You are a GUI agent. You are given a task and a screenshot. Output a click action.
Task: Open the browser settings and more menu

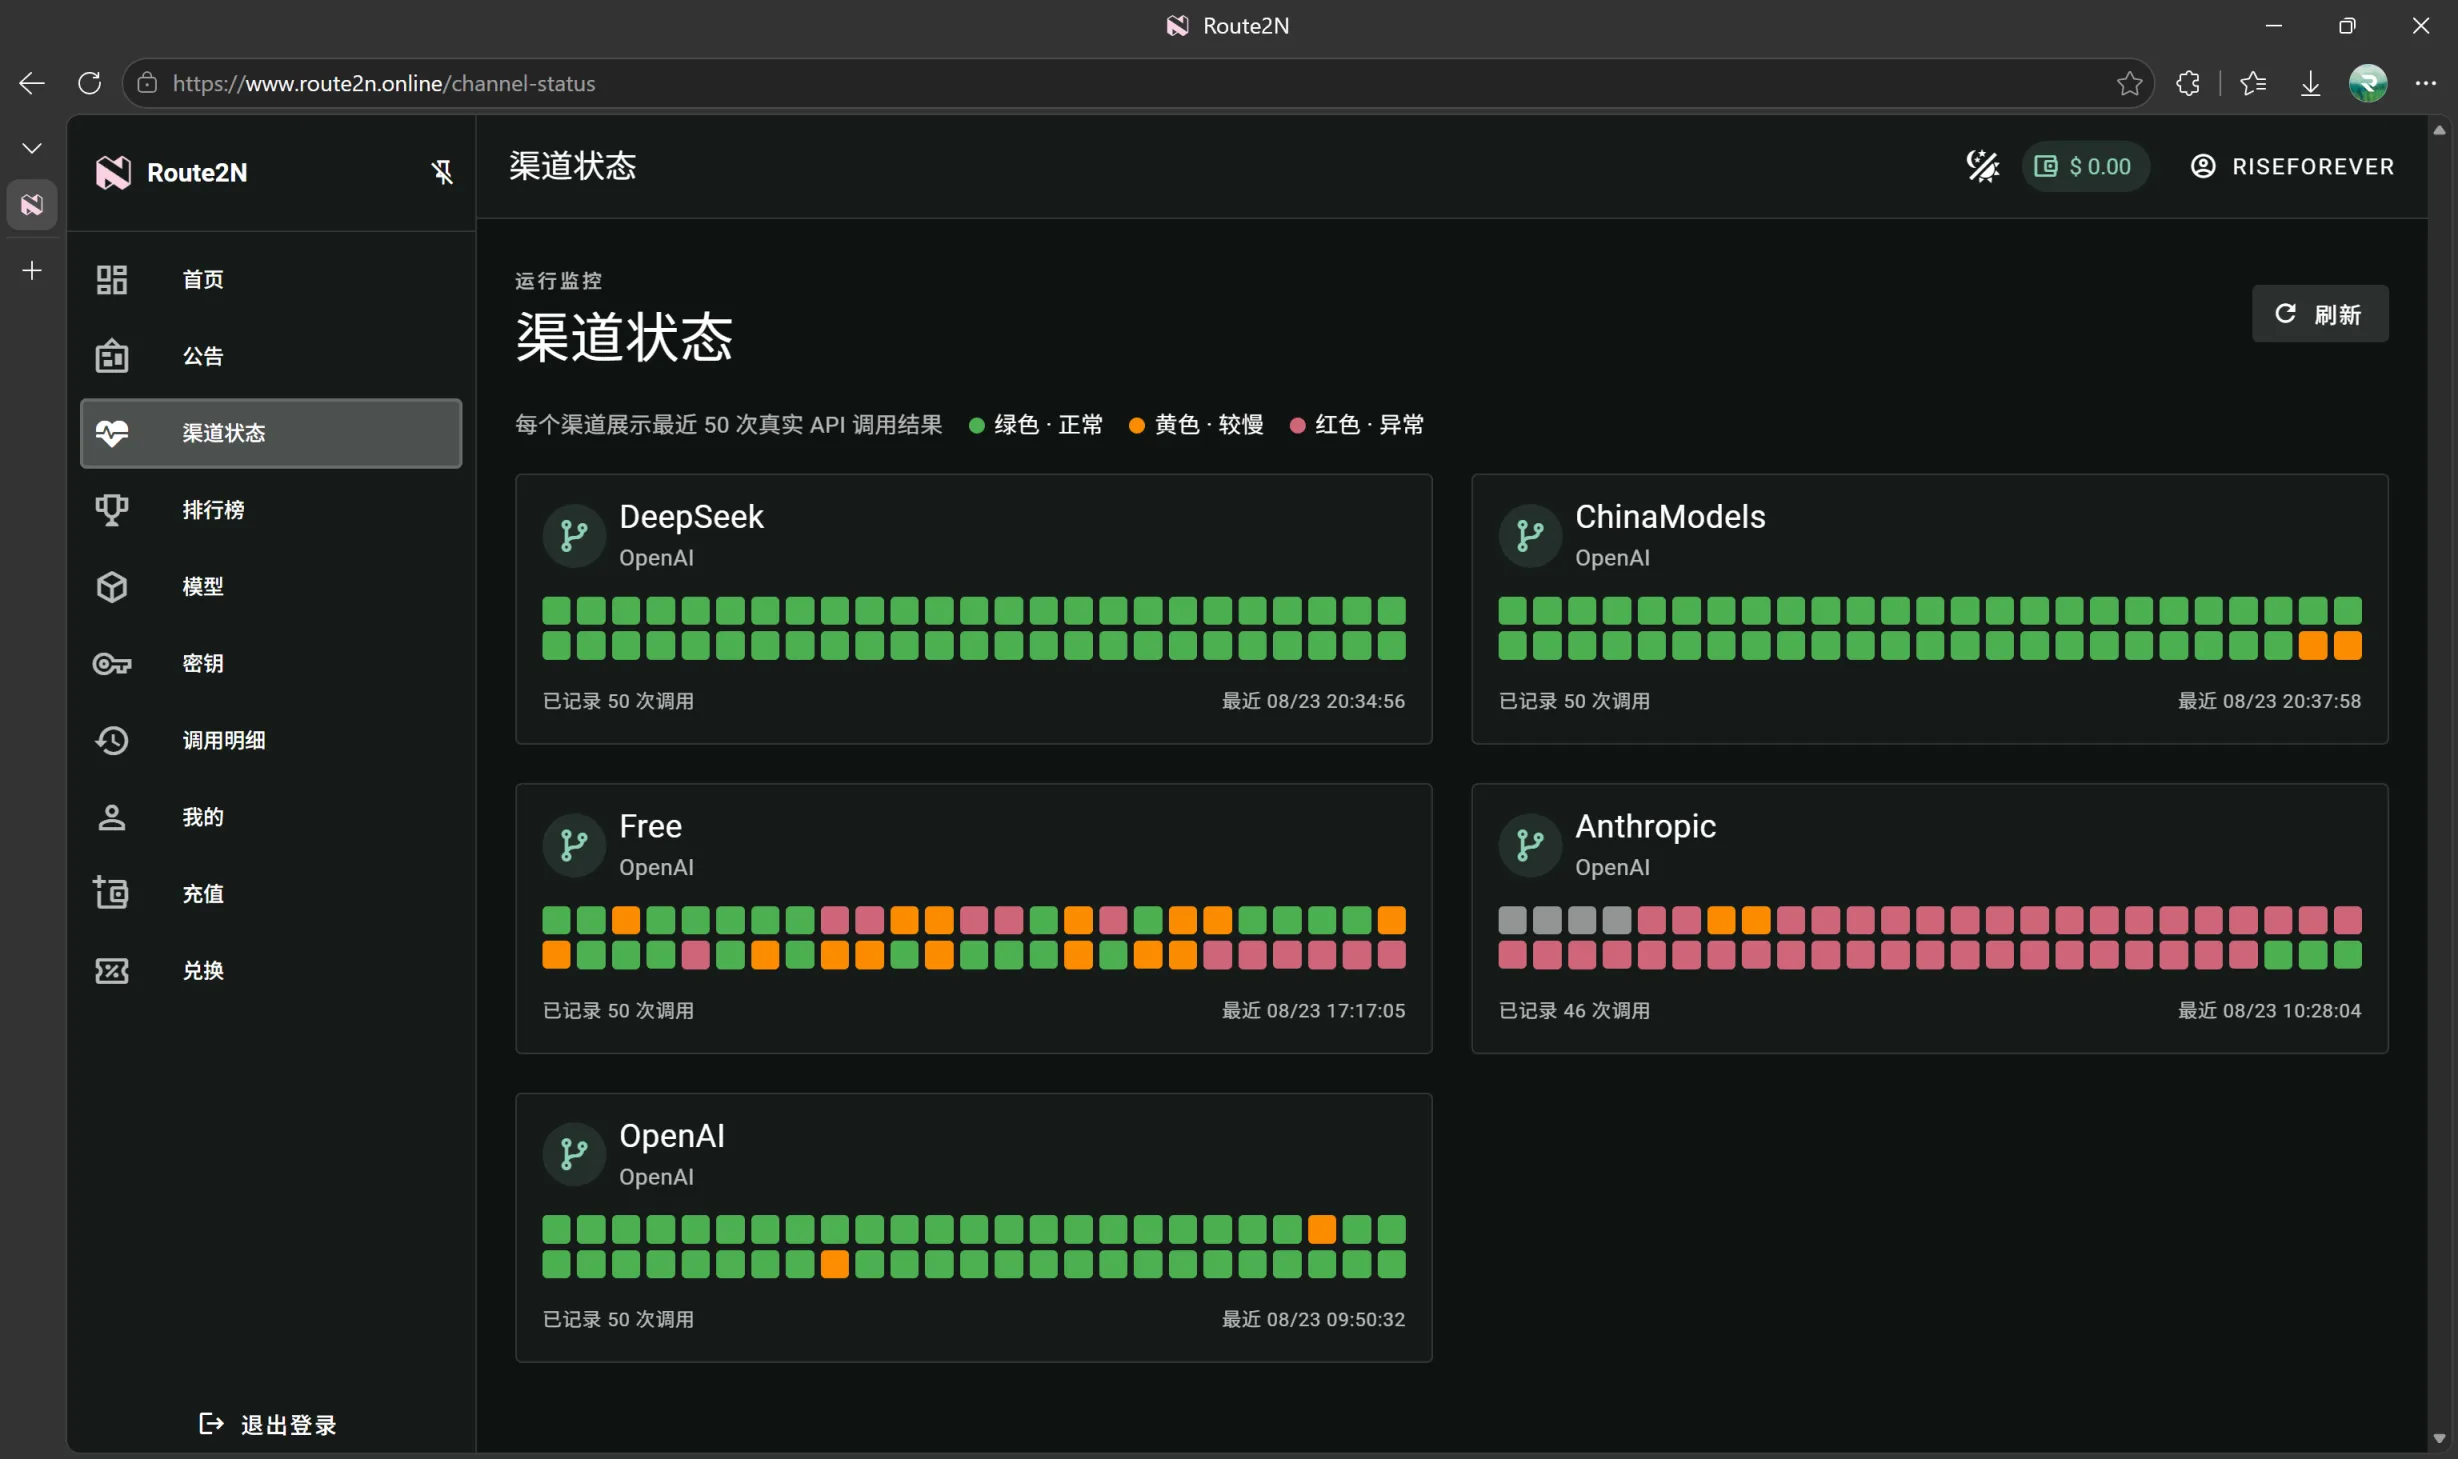click(x=2425, y=83)
